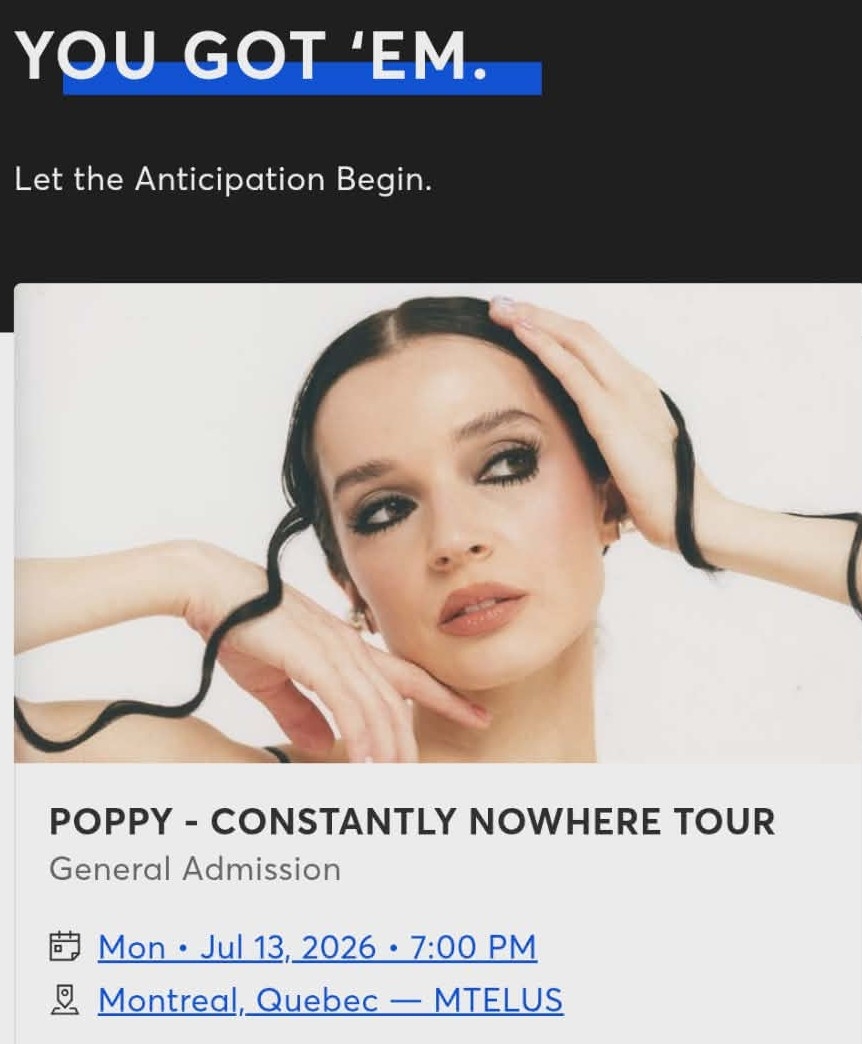Click the location pin icon beside the venue

coord(64,999)
